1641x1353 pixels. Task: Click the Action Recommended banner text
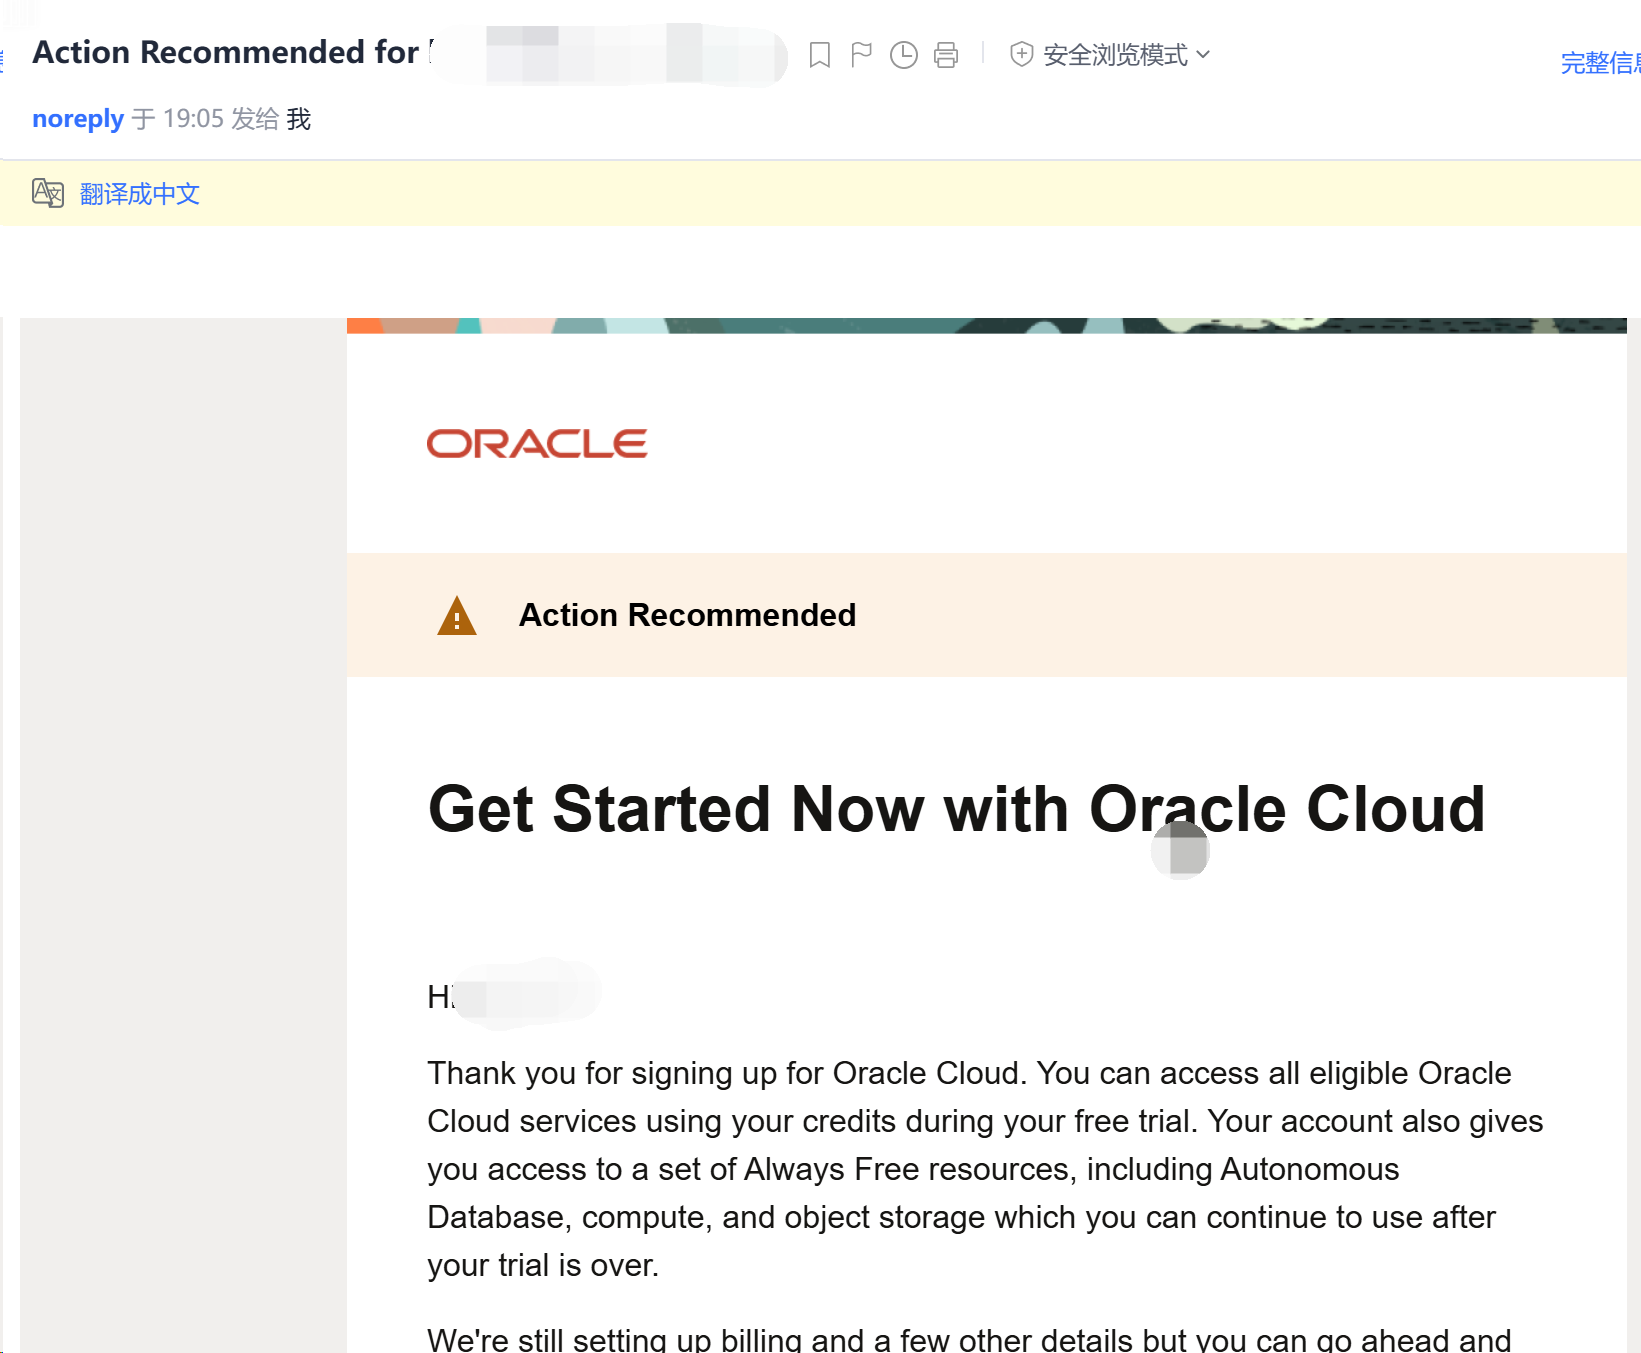point(687,615)
